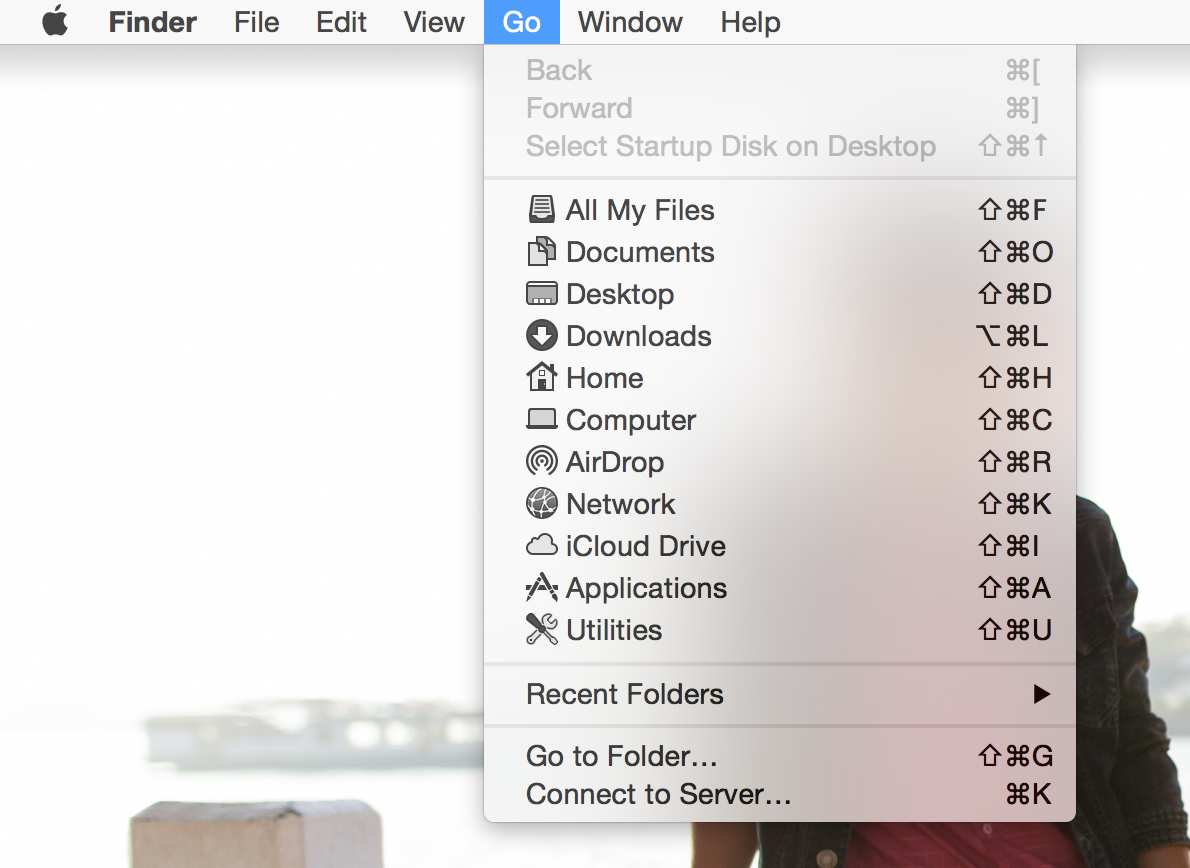Click the AirDrop icon
The width and height of the screenshot is (1190, 868).
pyautogui.click(x=541, y=462)
